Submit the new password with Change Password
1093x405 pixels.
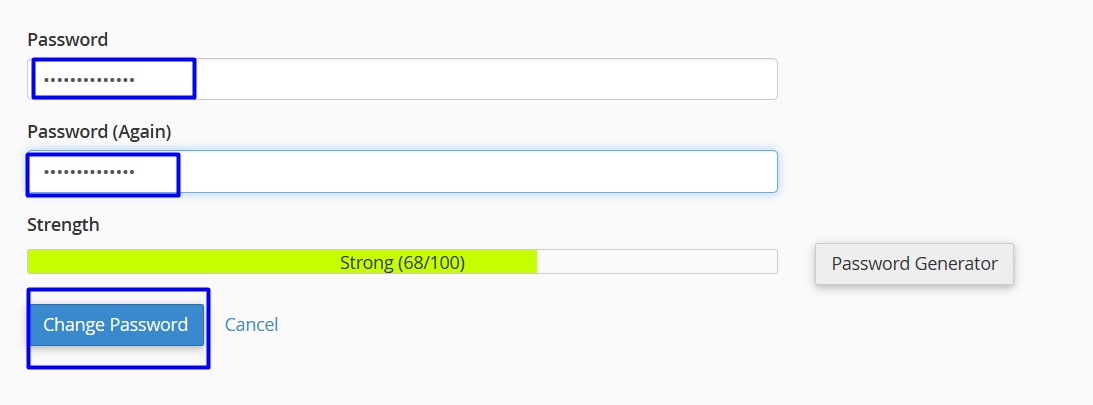tap(115, 325)
